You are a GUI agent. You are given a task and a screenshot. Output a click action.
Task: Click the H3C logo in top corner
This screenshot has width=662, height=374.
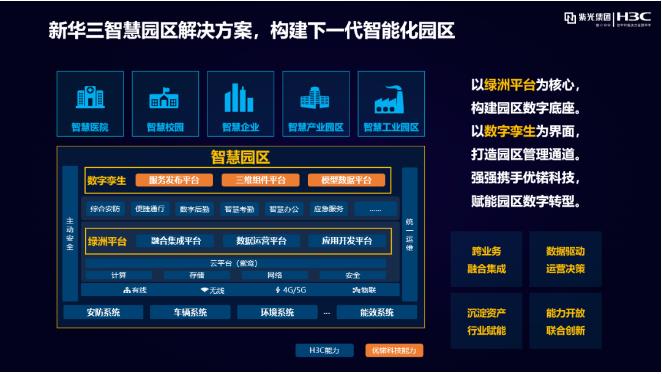coord(634,17)
